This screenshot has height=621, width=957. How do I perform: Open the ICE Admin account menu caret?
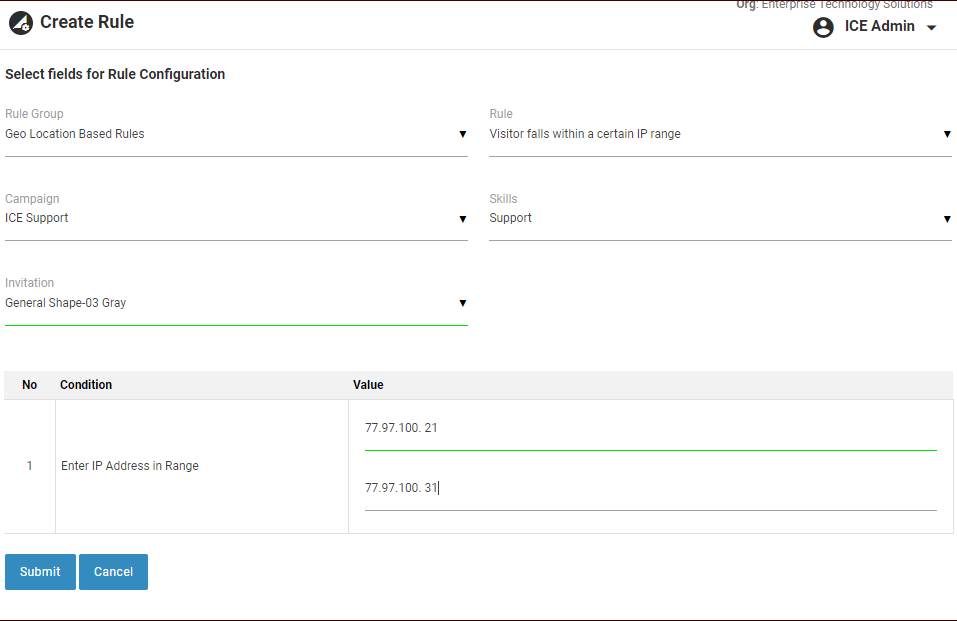click(x=931, y=28)
